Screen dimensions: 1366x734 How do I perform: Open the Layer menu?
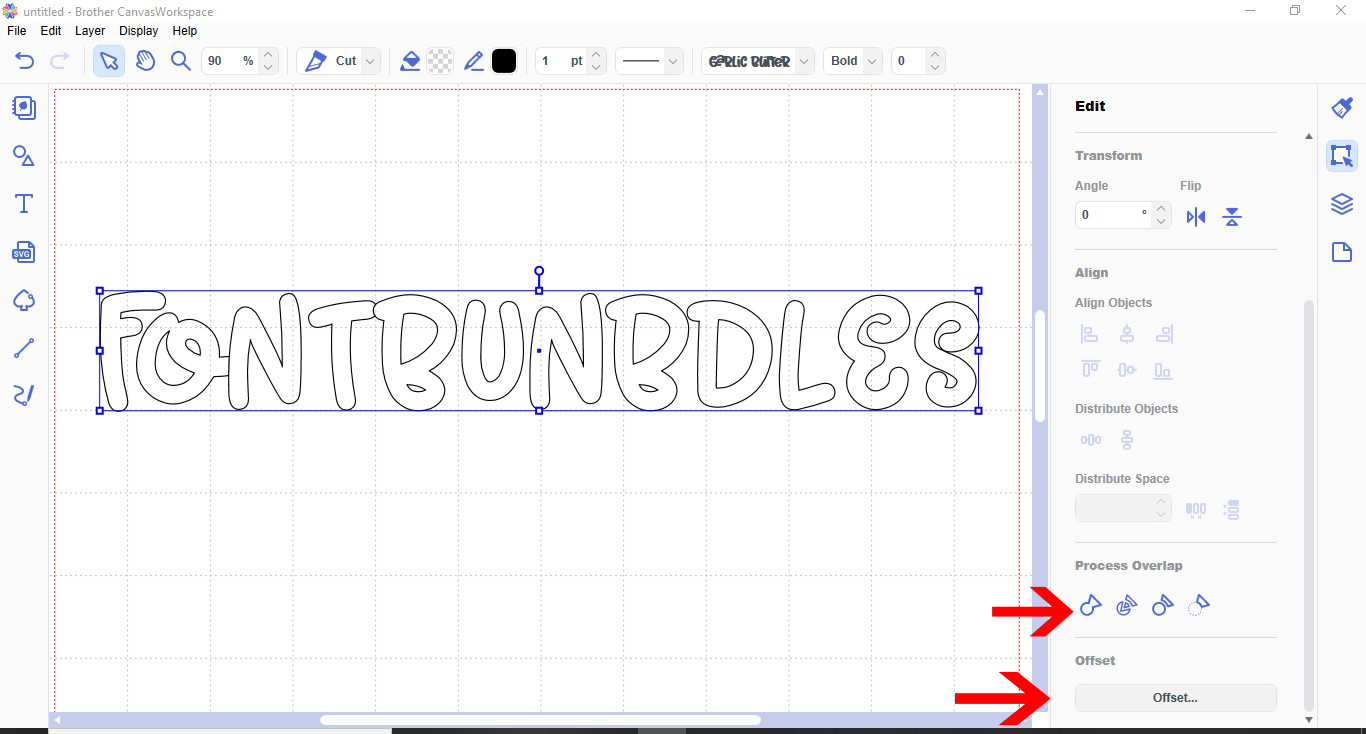coord(90,31)
